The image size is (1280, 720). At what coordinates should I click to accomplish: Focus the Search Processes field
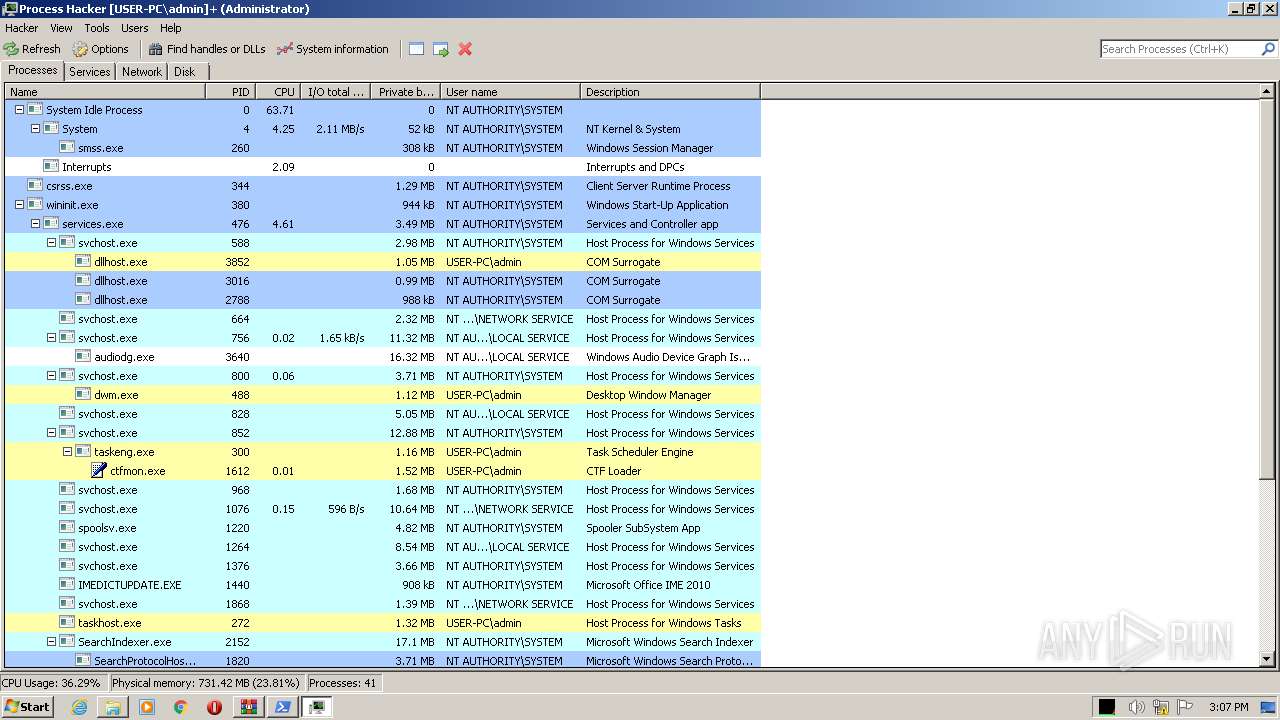[x=1180, y=49]
